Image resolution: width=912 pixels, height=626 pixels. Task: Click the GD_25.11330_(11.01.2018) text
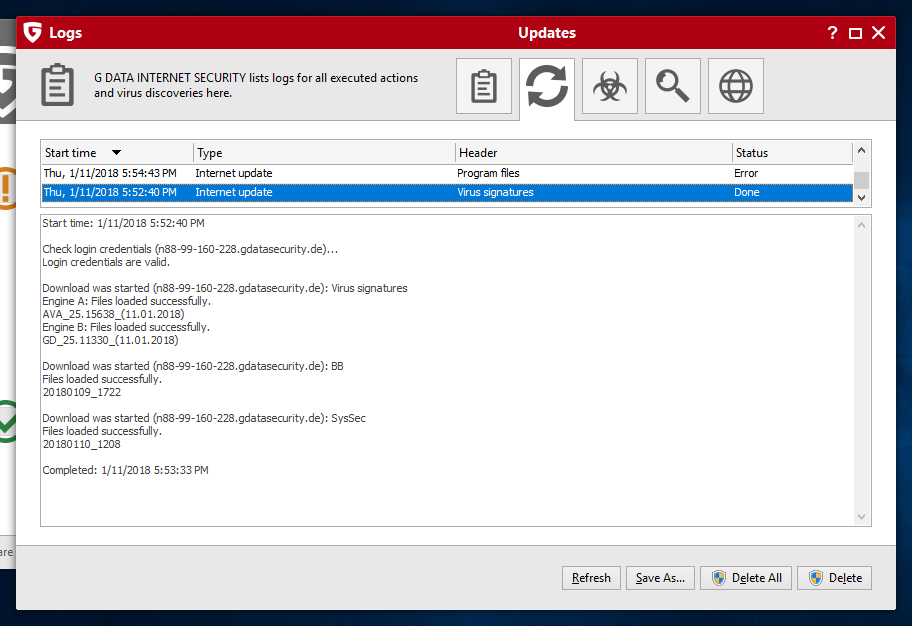(110, 340)
